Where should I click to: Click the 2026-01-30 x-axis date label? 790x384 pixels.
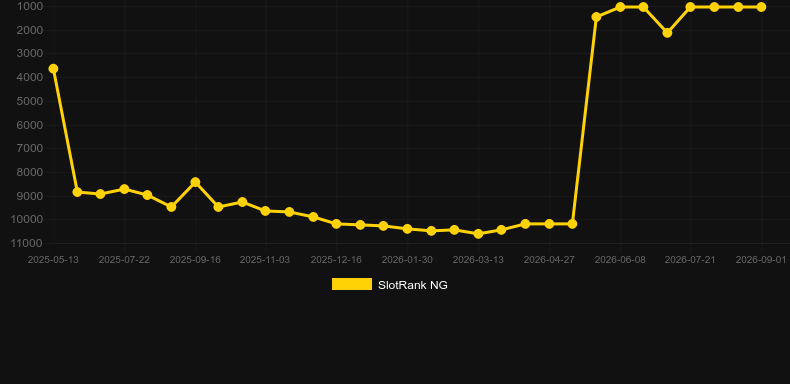pos(407,260)
